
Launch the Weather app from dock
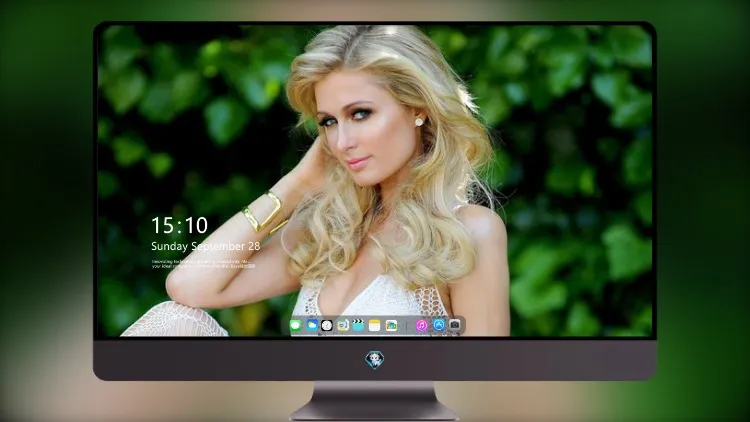pyautogui.click(x=312, y=325)
